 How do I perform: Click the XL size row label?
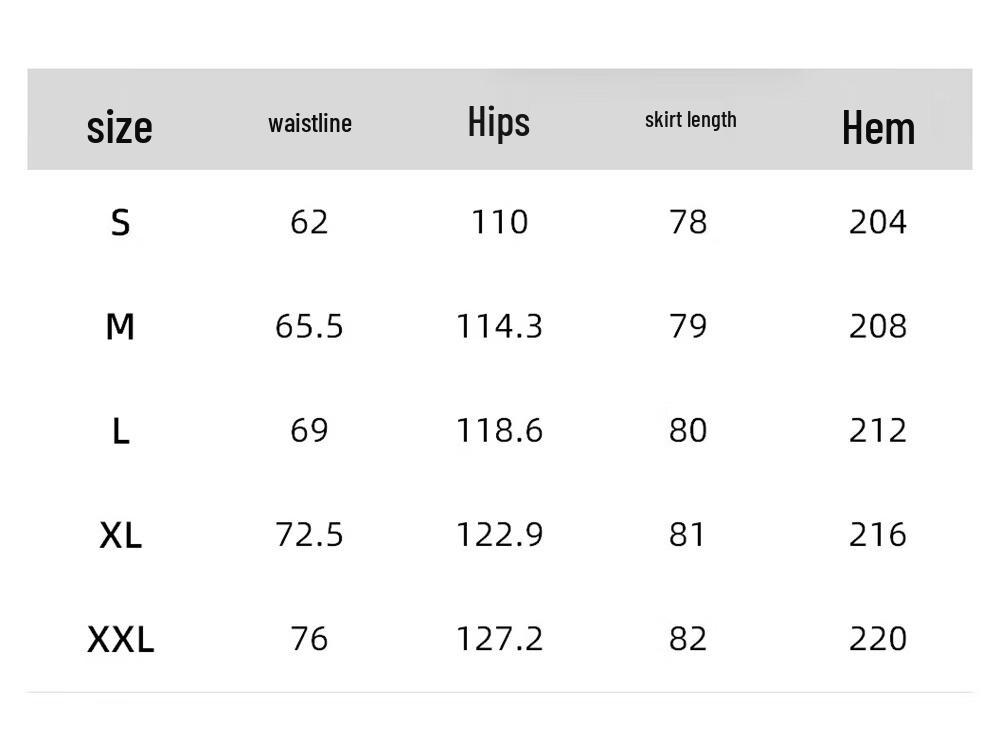click(x=120, y=535)
